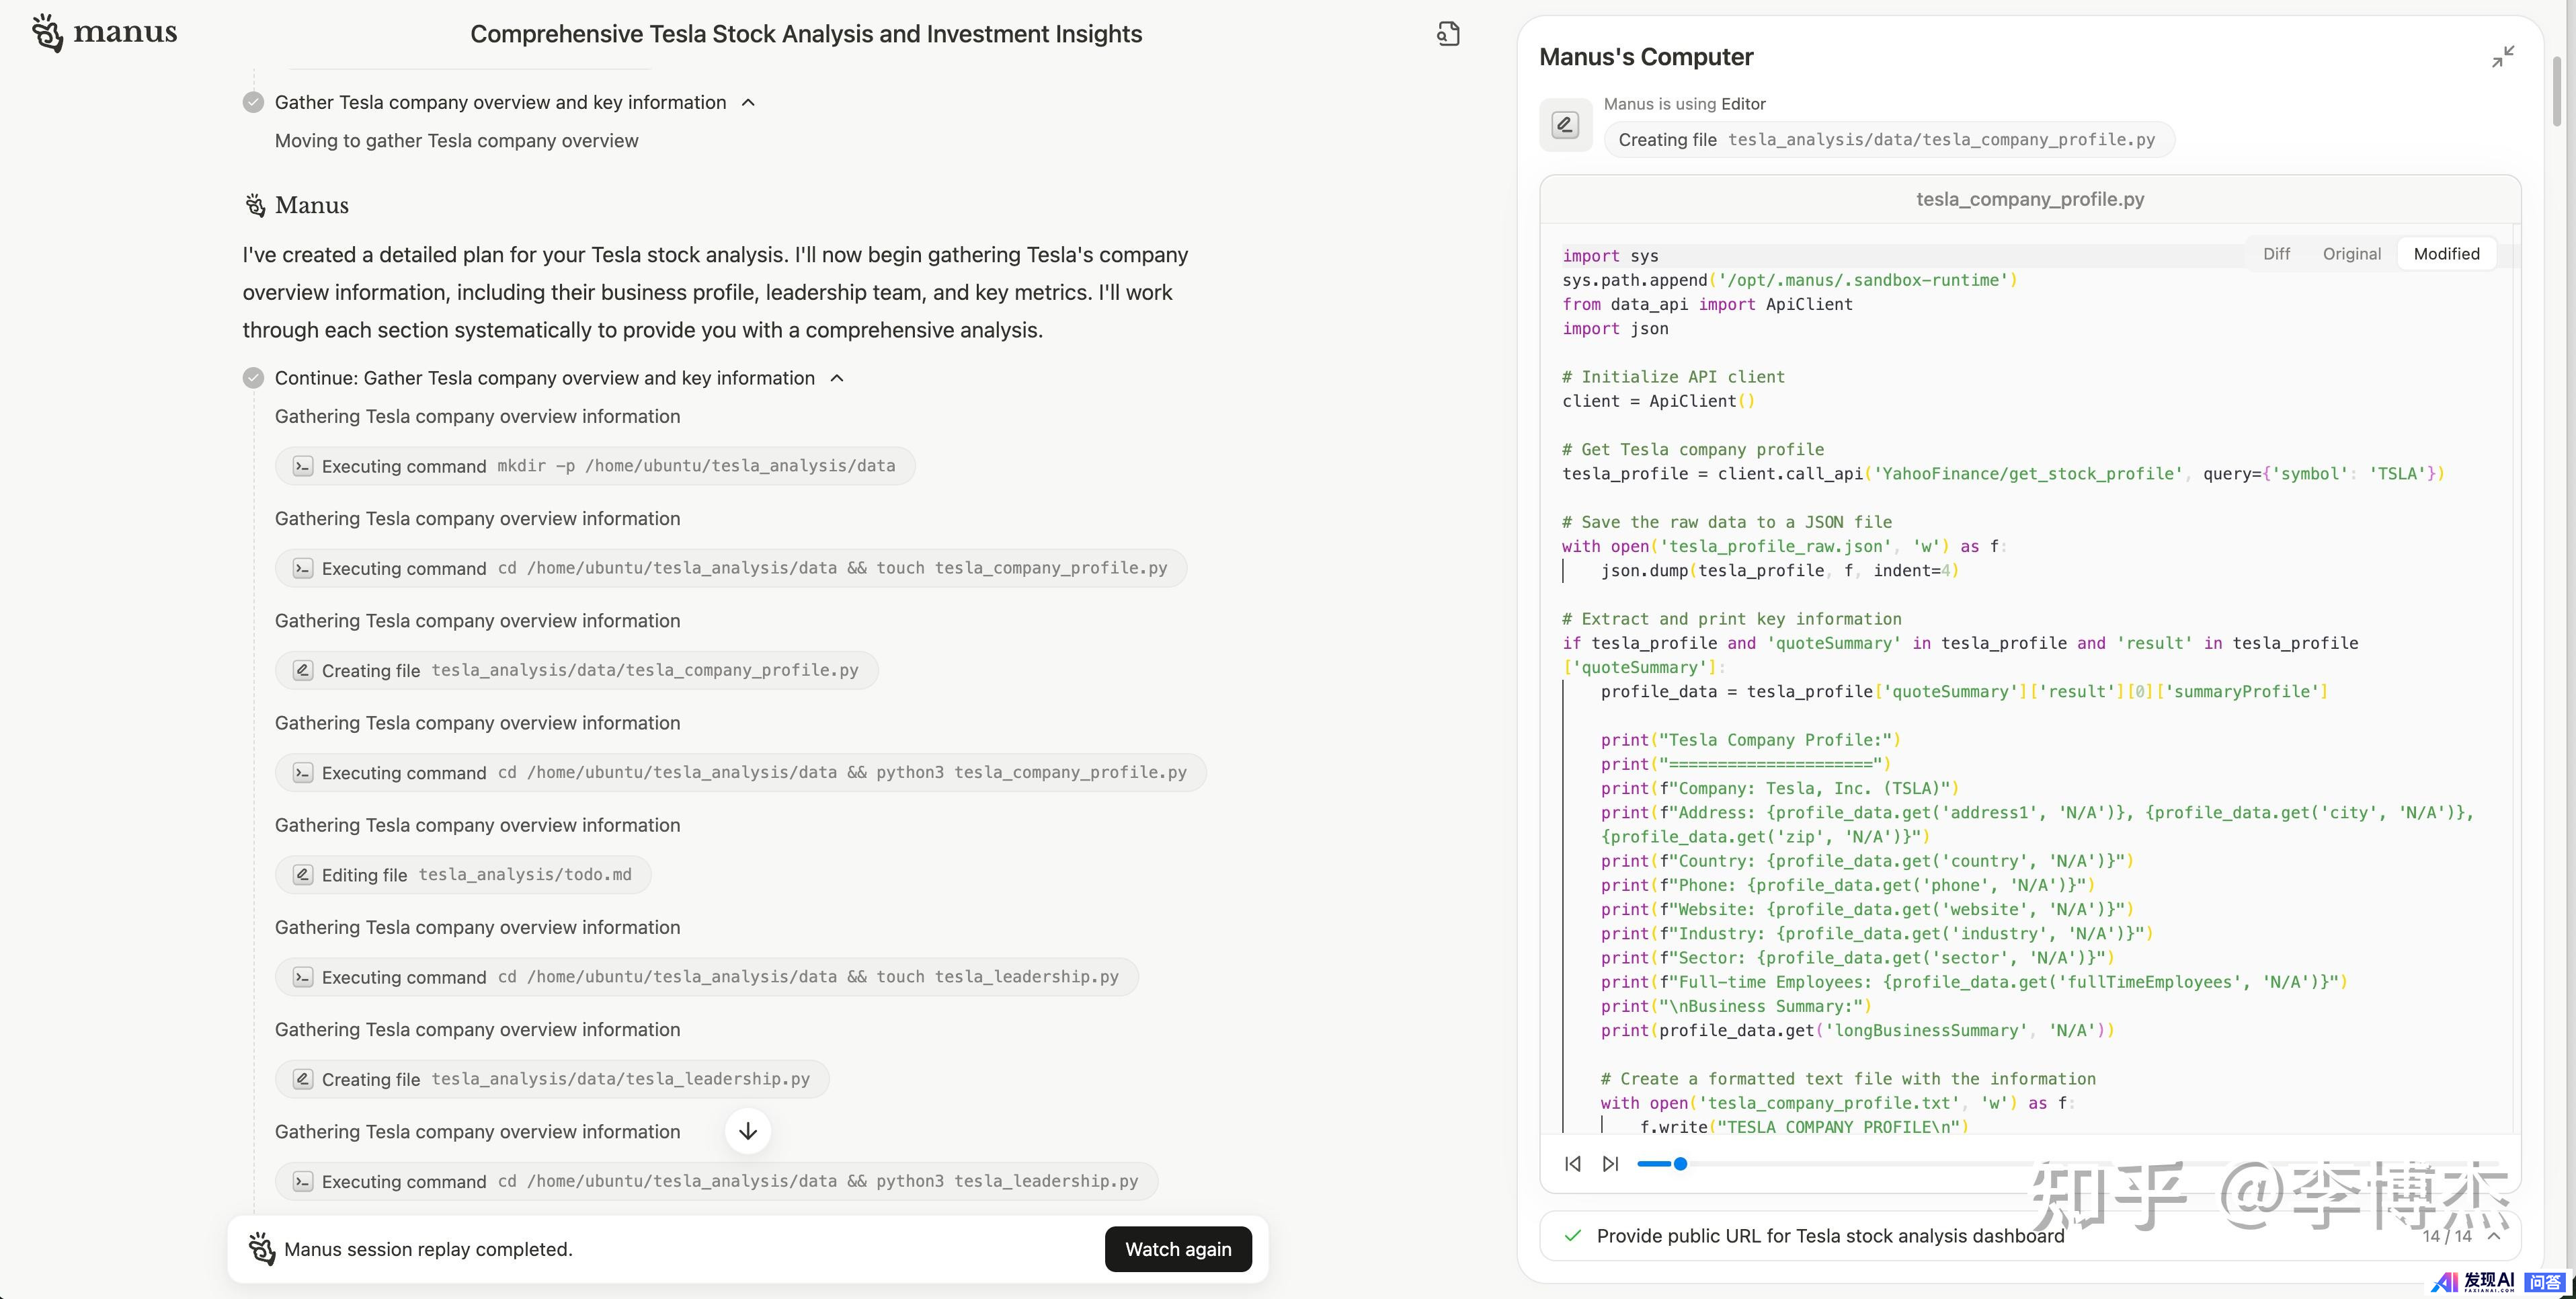Click green check of Provide public URL task

click(1573, 1236)
